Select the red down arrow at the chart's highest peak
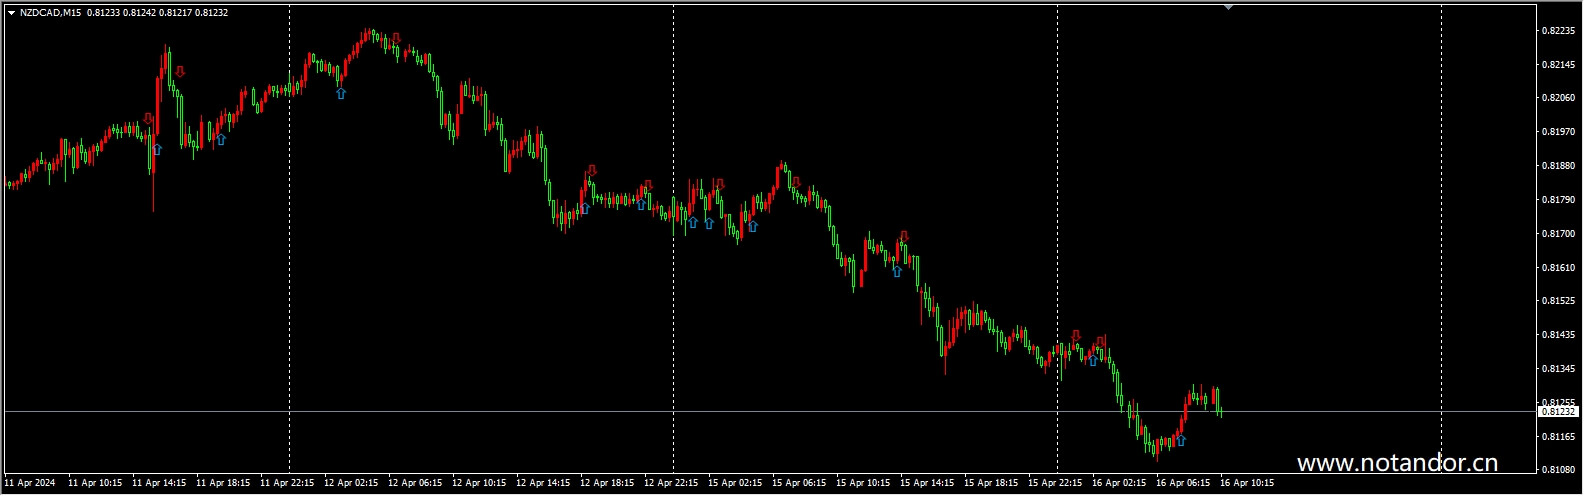The image size is (1584, 496). tap(397, 38)
